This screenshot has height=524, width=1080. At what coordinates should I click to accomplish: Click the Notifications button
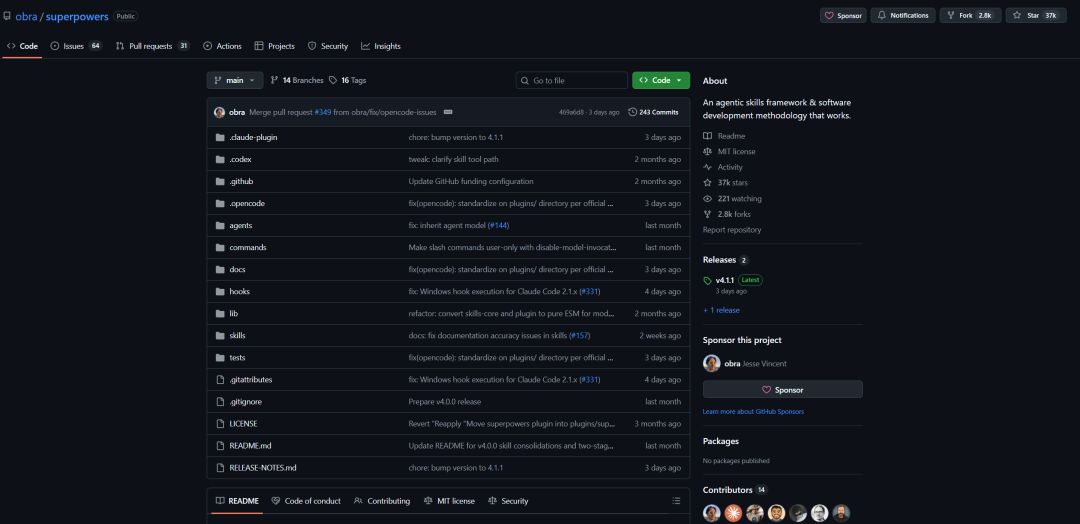[x=903, y=15]
